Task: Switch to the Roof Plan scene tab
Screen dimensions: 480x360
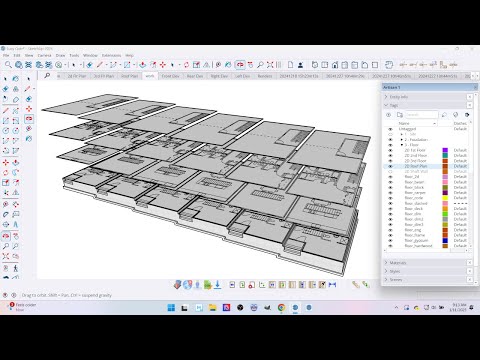Action: pos(129,76)
